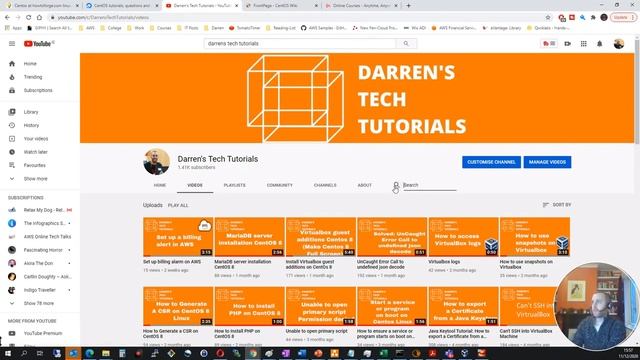
Task: Click the Chrome Update button
Action: [x=623, y=18]
